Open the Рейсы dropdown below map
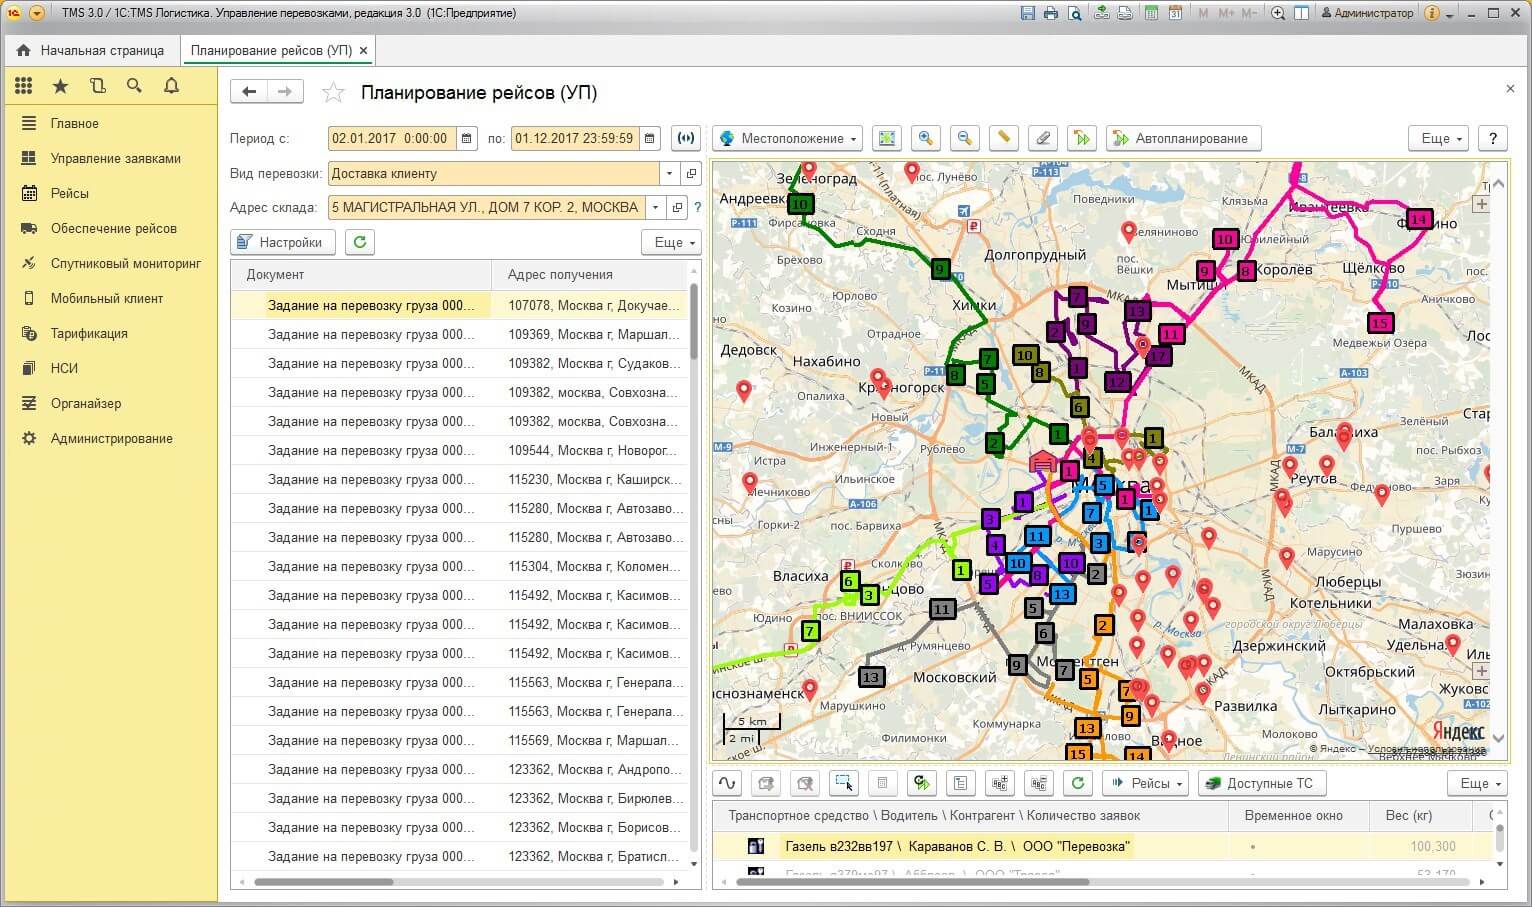The height and width of the screenshot is (907, 1532). [x=1146, y=783]
